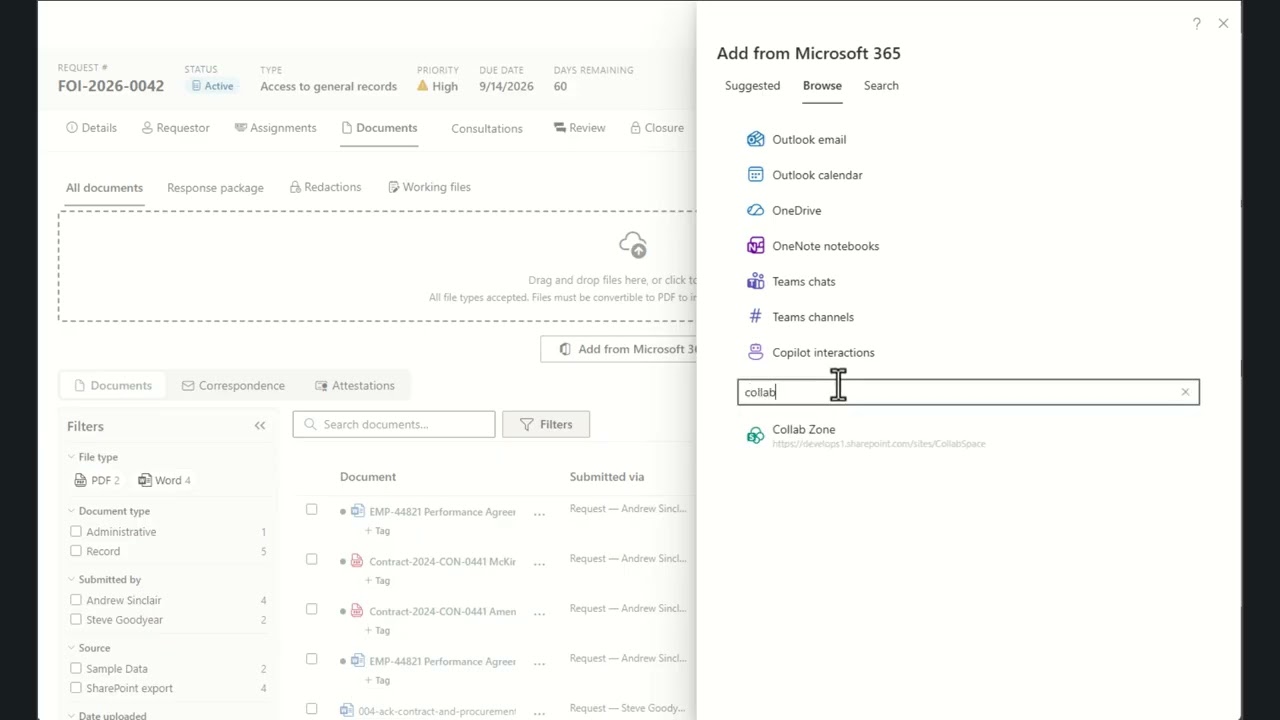Viewport: 1280px width, 720px height.
Task: Open more options for 004-ack-contract-and-procurement row
Action: [539, 712]
